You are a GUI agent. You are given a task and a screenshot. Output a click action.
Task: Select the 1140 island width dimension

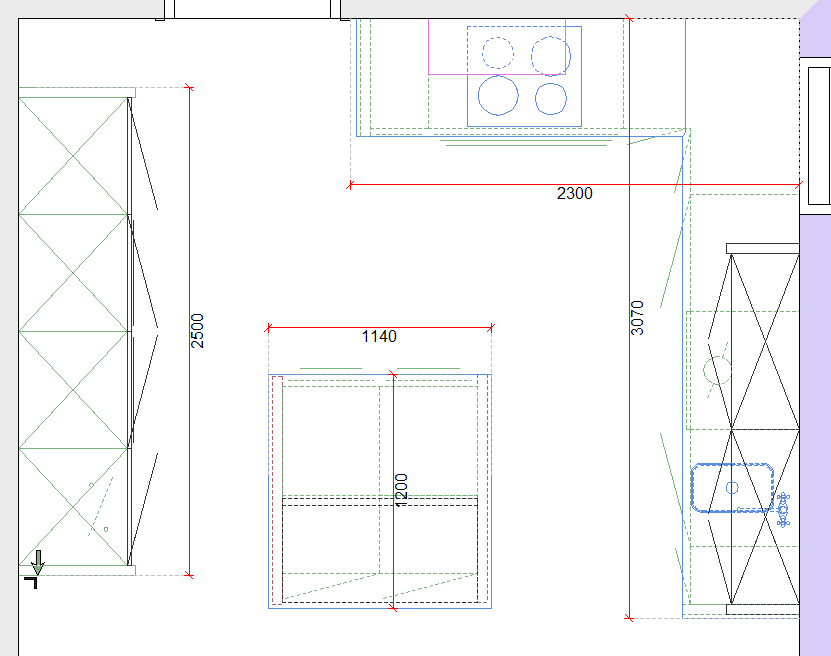[x=379, y=337]
